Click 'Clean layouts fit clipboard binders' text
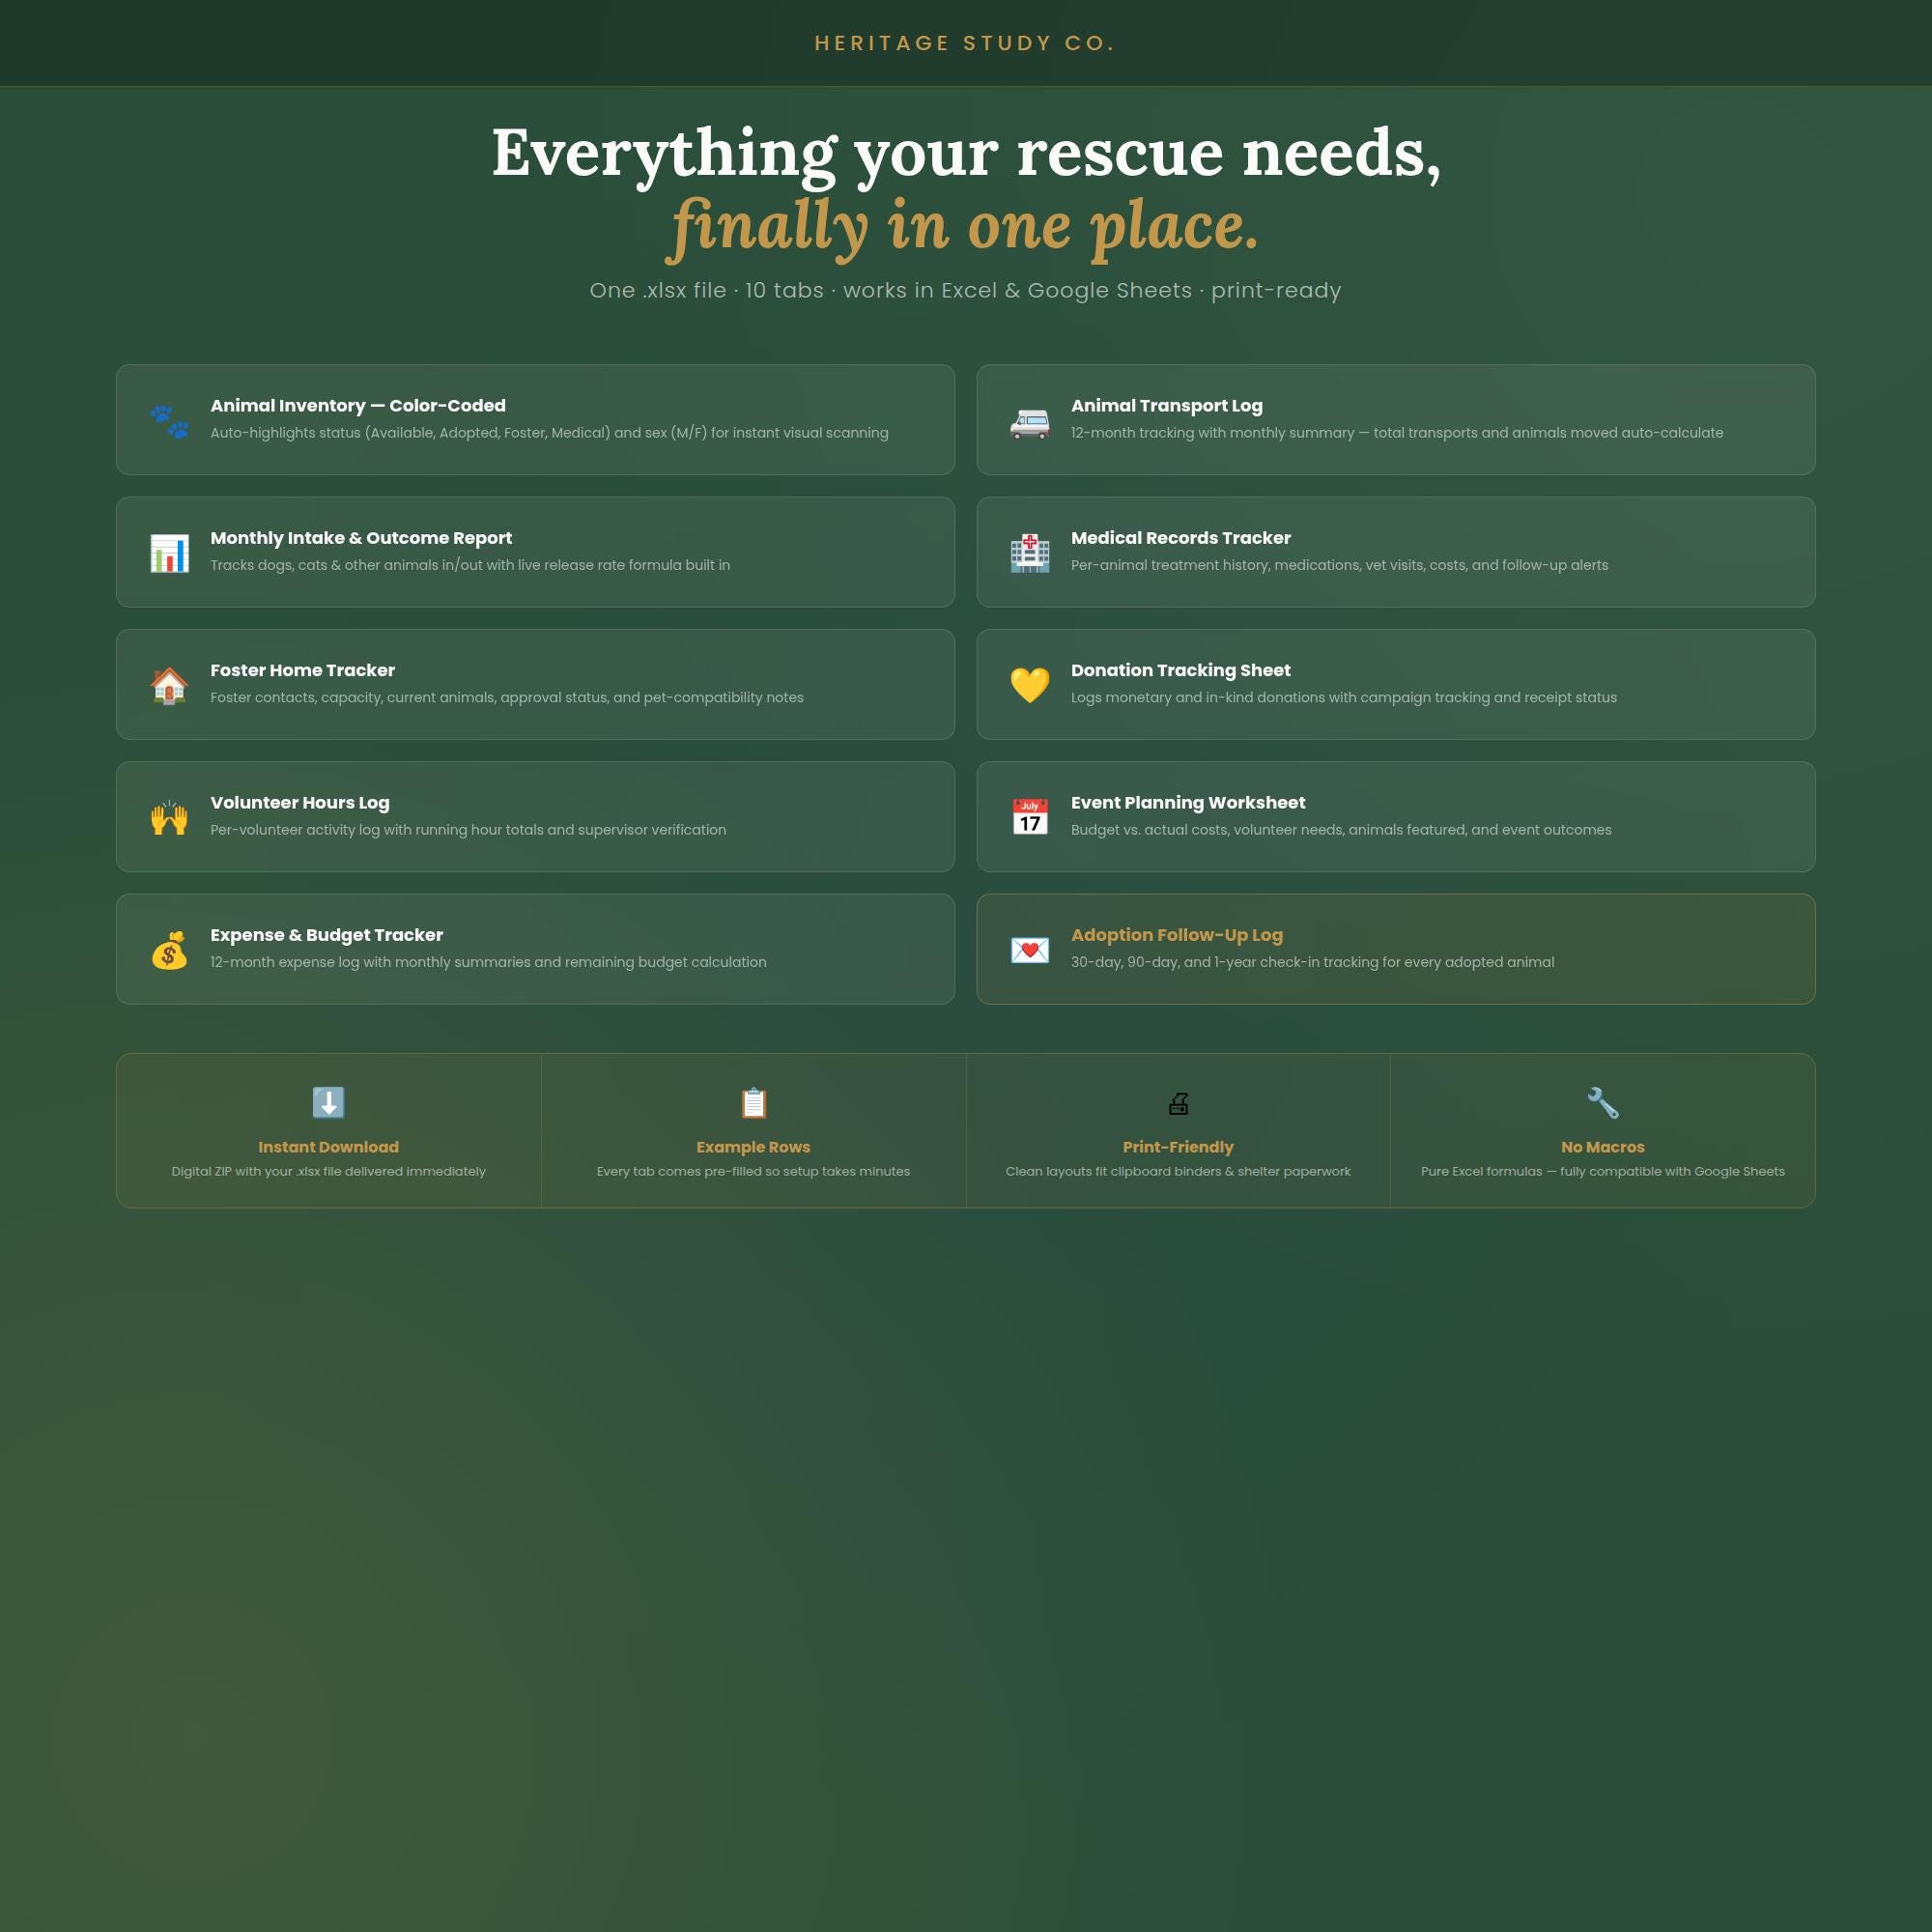1932x1932 pixels. [x=1178, y=1171]
